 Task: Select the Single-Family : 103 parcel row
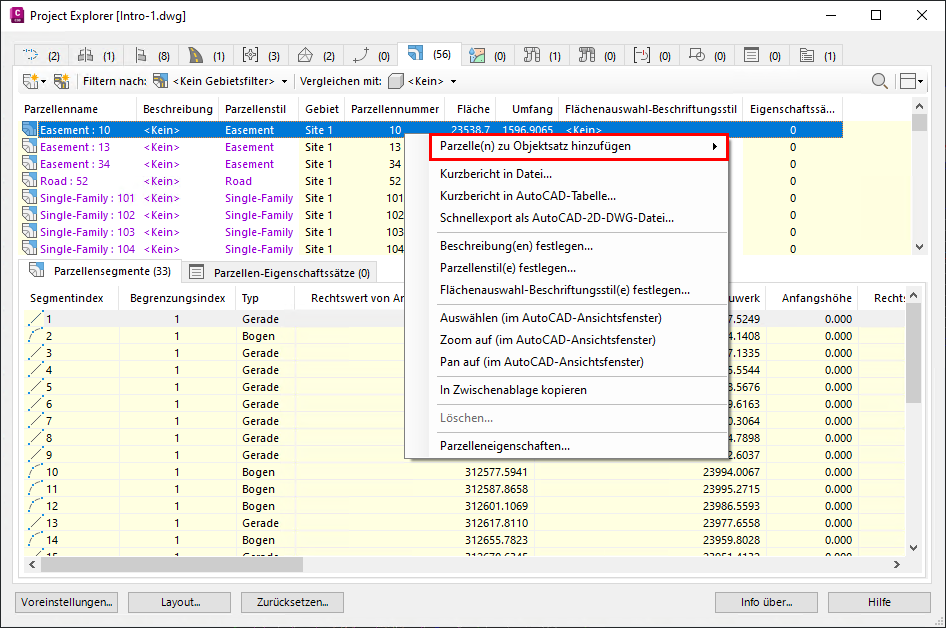coord(213,232)
